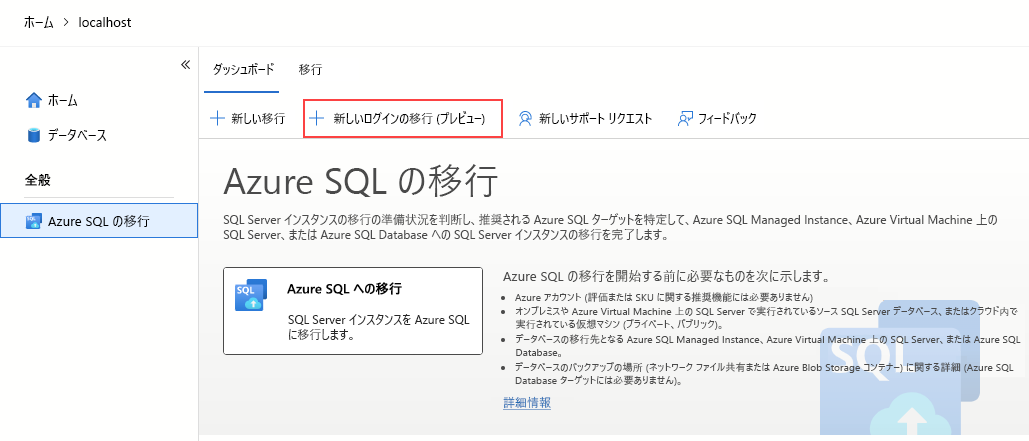The height and width of the screenshot is (441, 1029).
Task: Click the house icon beside ホーム
Action: point(33,100)
